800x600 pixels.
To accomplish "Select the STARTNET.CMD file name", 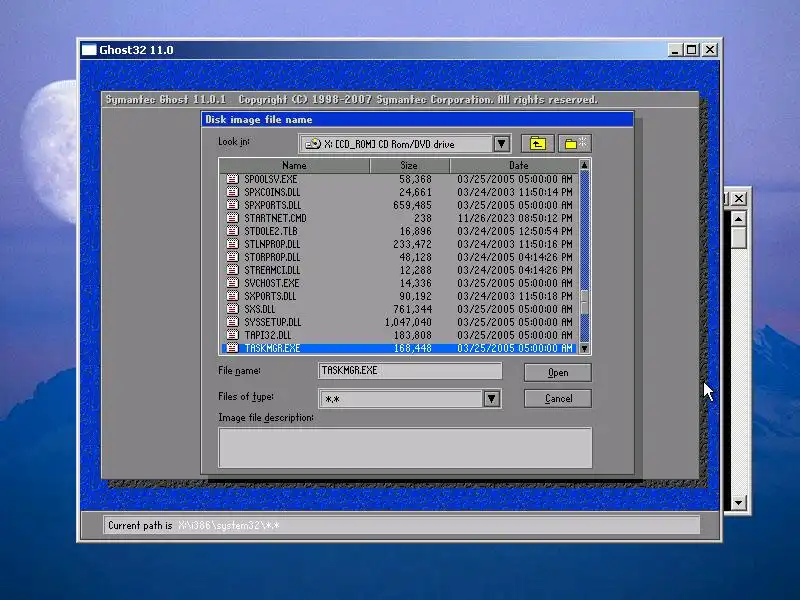I will [x=276, y=218].
